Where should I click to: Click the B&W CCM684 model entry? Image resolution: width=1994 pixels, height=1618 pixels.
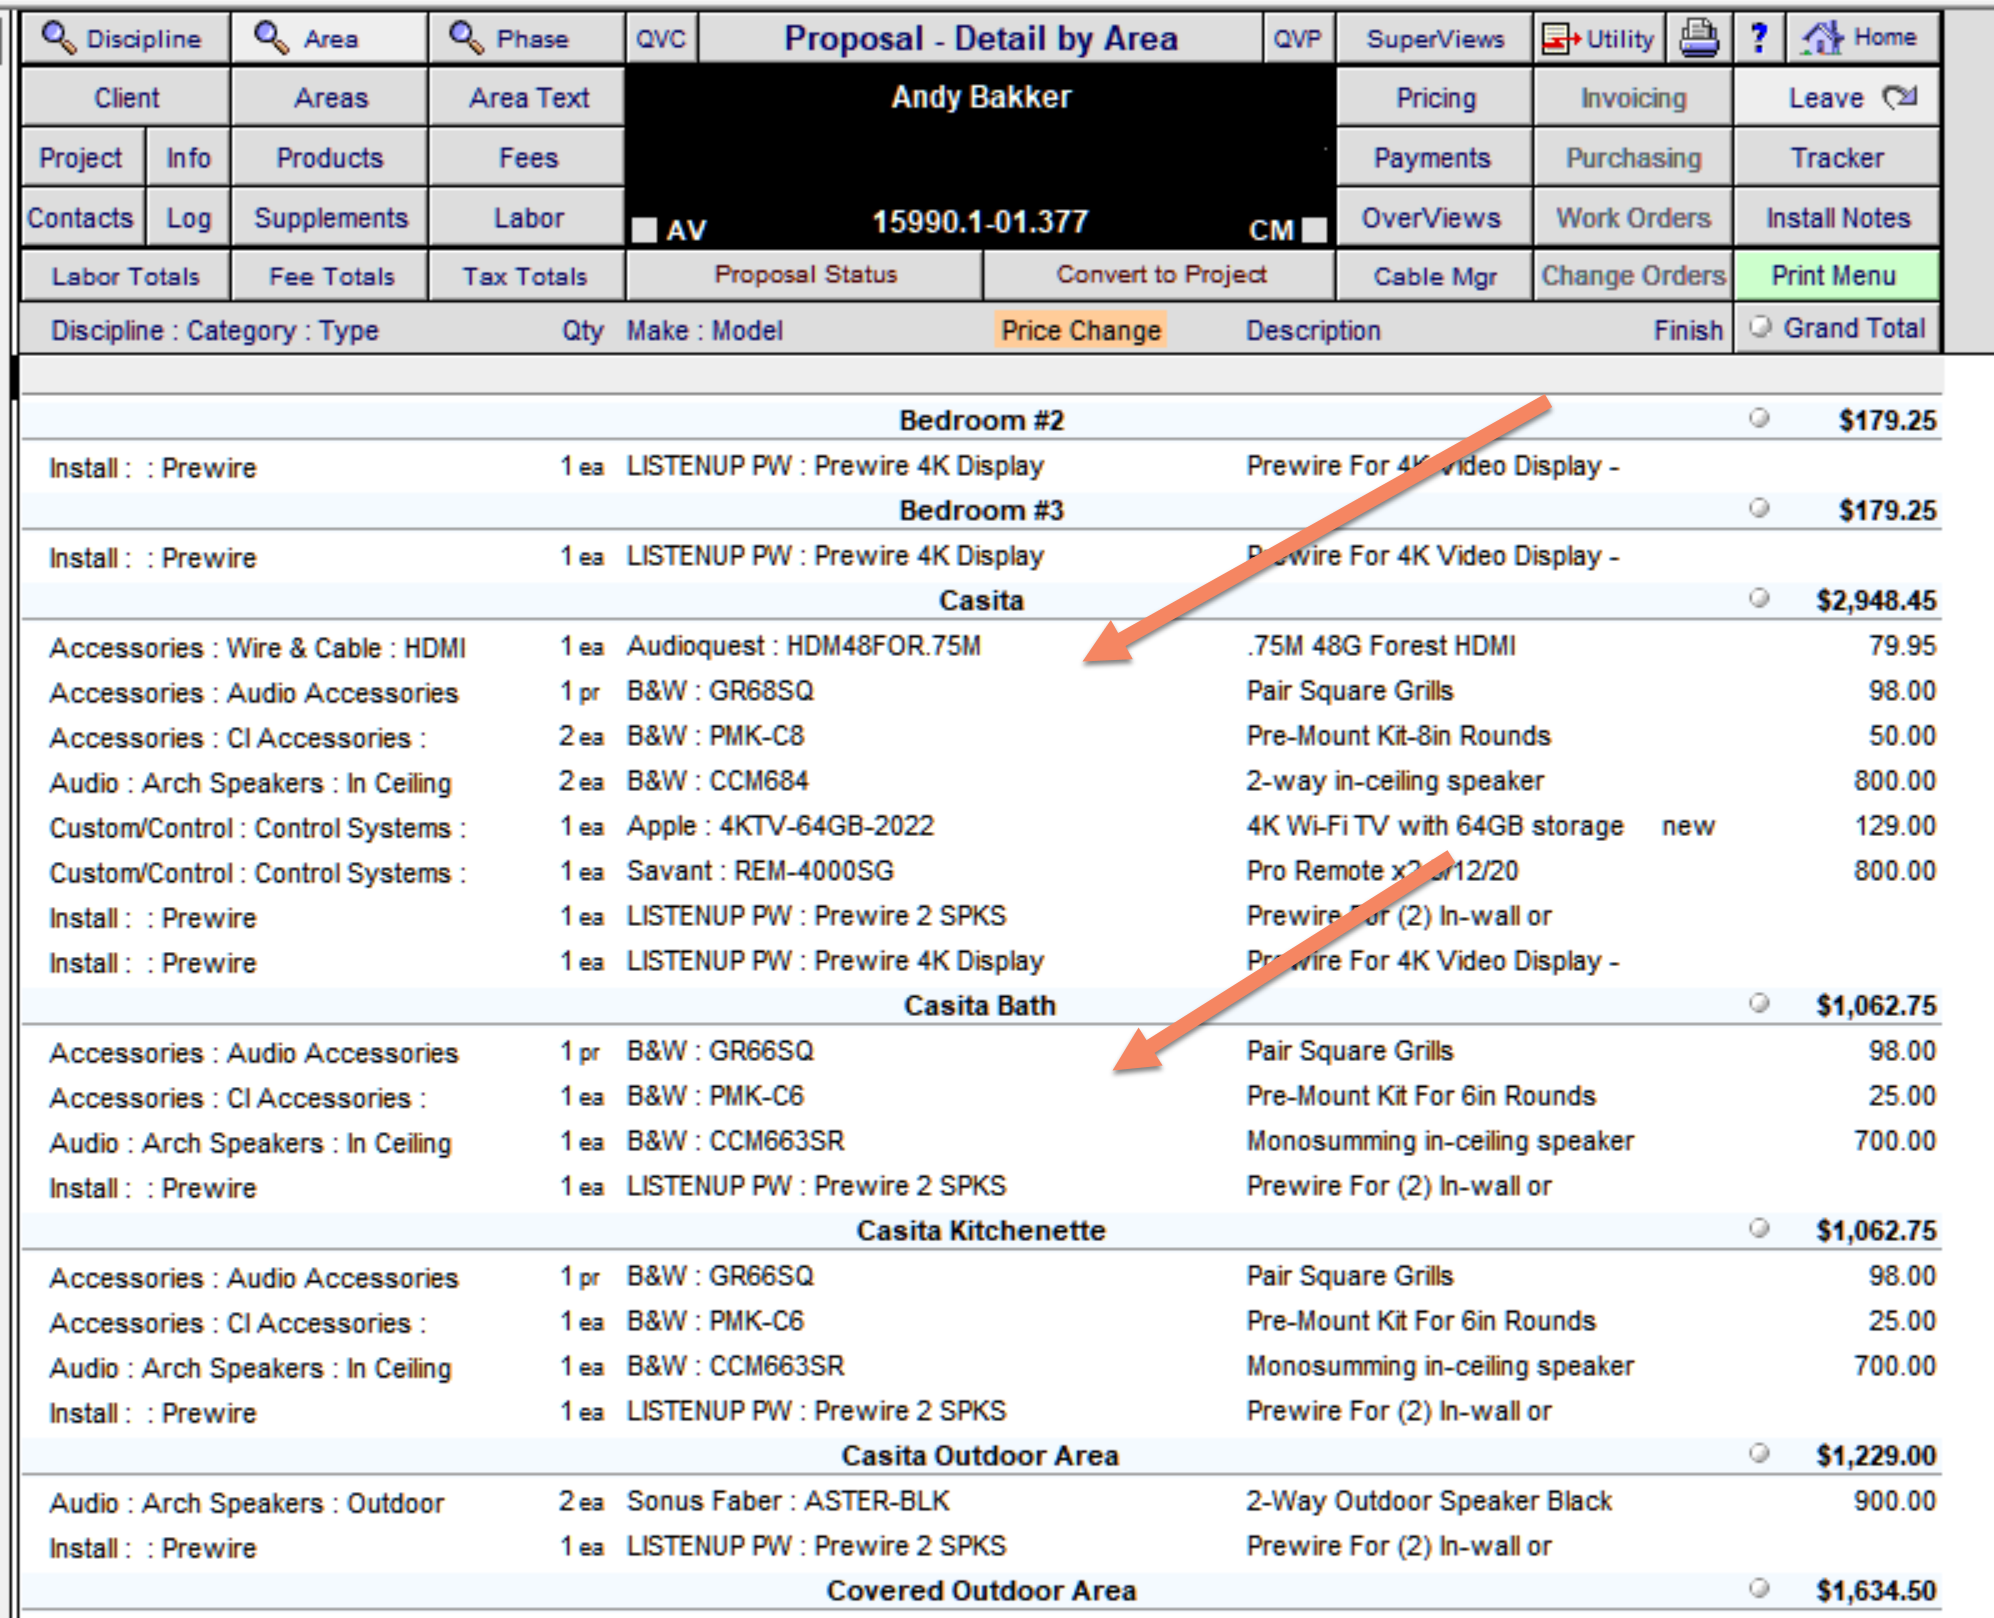(717, 781)
